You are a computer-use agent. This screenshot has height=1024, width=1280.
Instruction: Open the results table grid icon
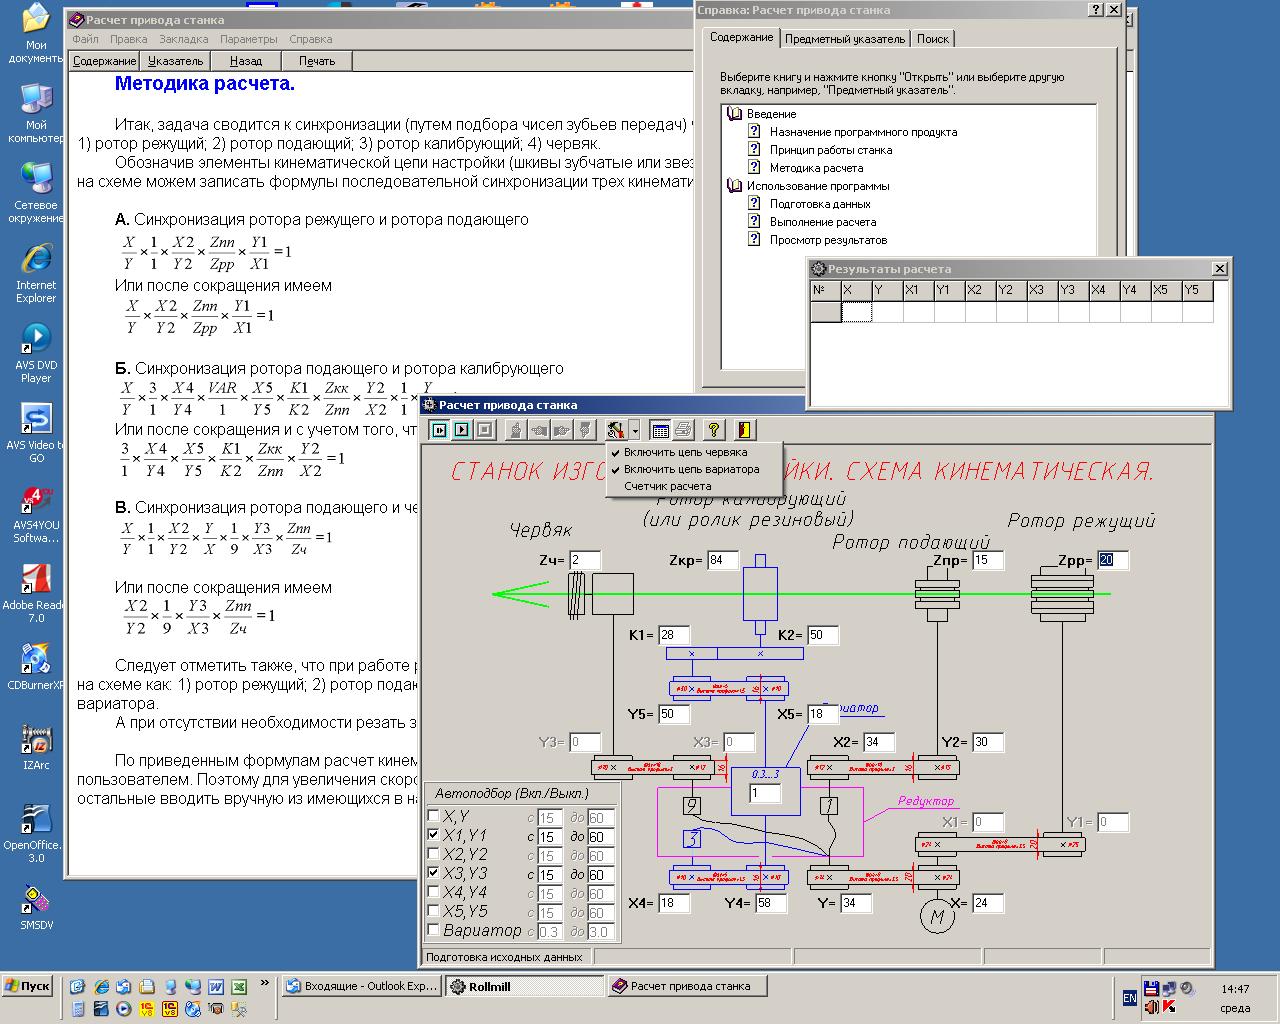[x=660, y=430]
